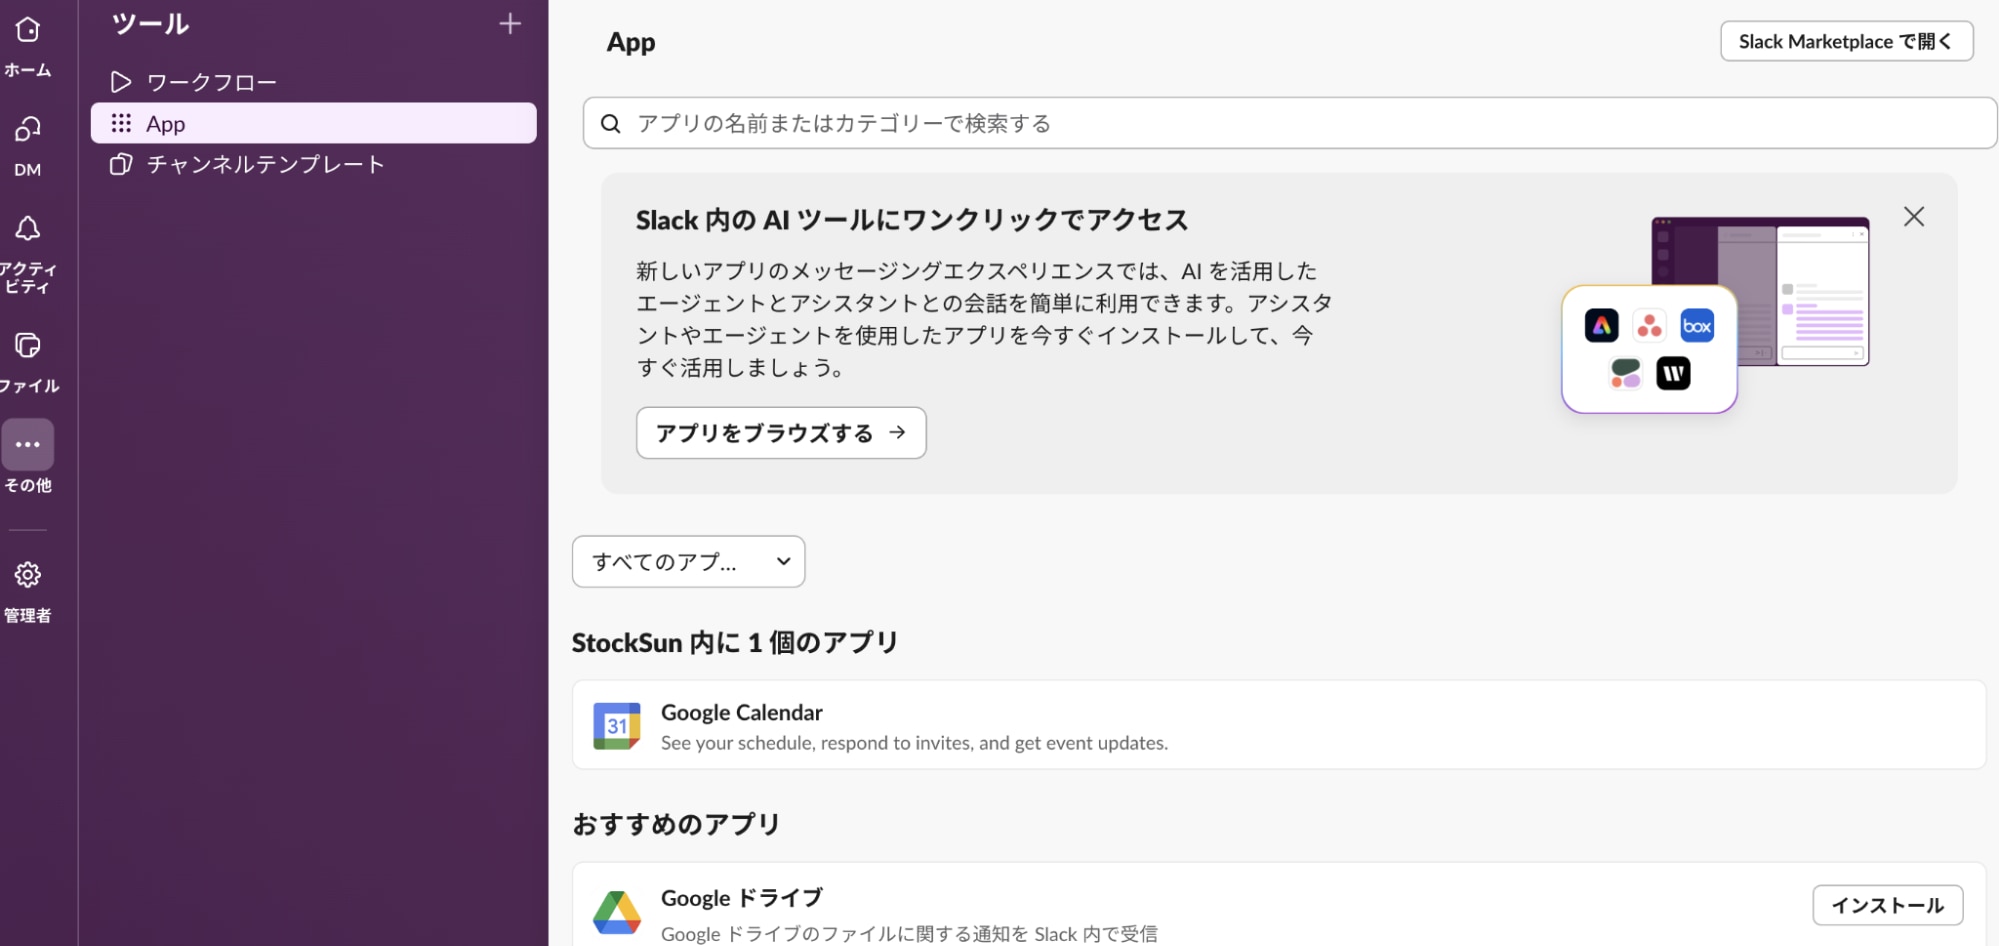
Task: Open チャンネルテンプレート from the sidebar
Action: [x=265, y=164]
